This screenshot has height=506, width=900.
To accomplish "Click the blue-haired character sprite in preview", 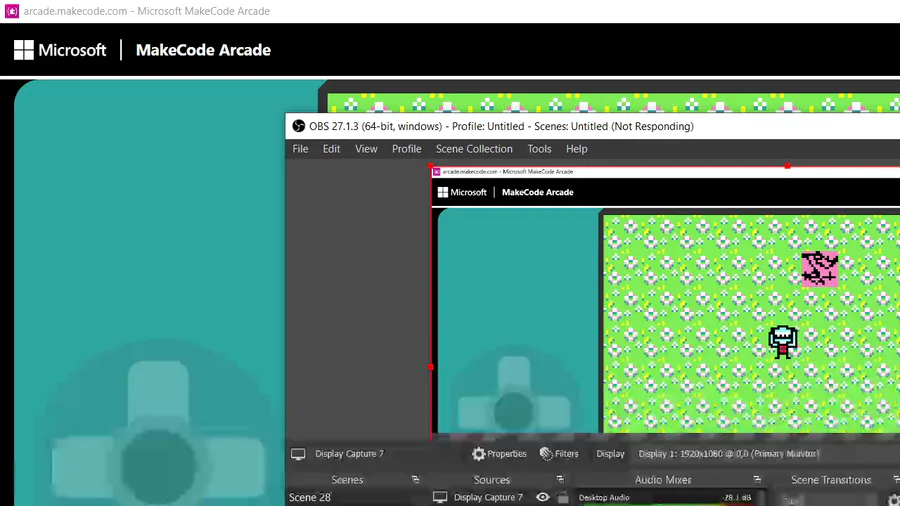I will point(783,342).
